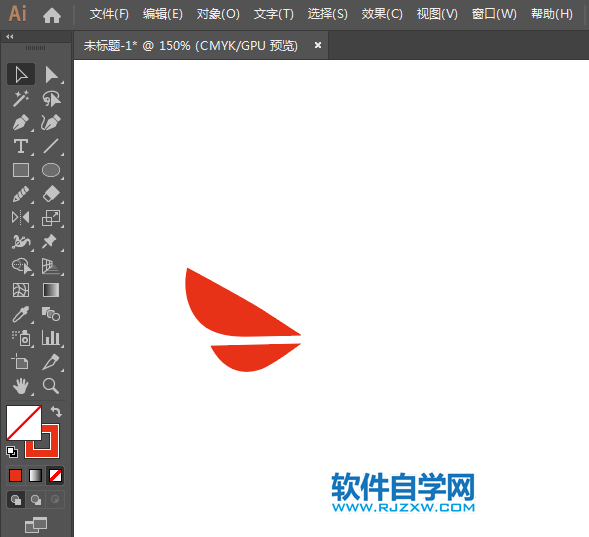Image resolution: width=589 pixels, height=537 pixels.
Task: Select the Warp tool
Action: point(21,242)
